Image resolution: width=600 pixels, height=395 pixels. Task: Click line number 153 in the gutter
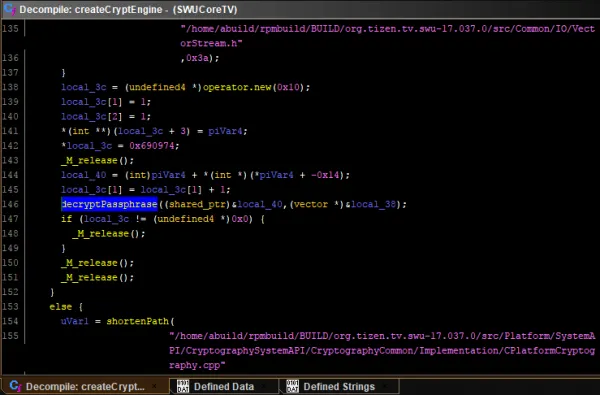pyautogui.click(x=10, y=307)
